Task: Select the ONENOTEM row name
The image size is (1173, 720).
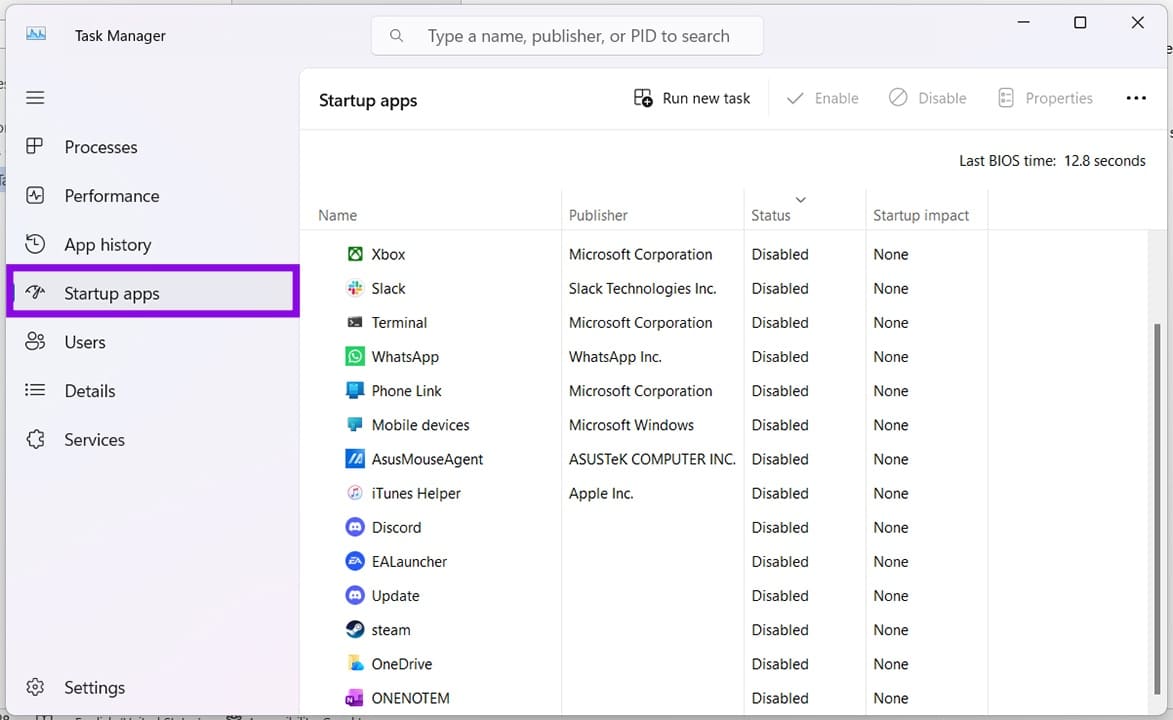Action: point(411,698)
